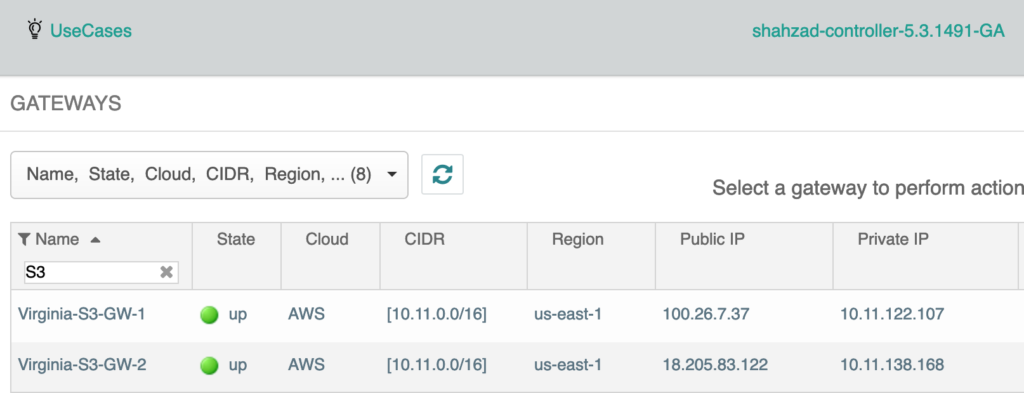Click us-east-1 region for Virginia-S3-GW-1
This screenshot has height=393, width=1024.
pos(568,314)
